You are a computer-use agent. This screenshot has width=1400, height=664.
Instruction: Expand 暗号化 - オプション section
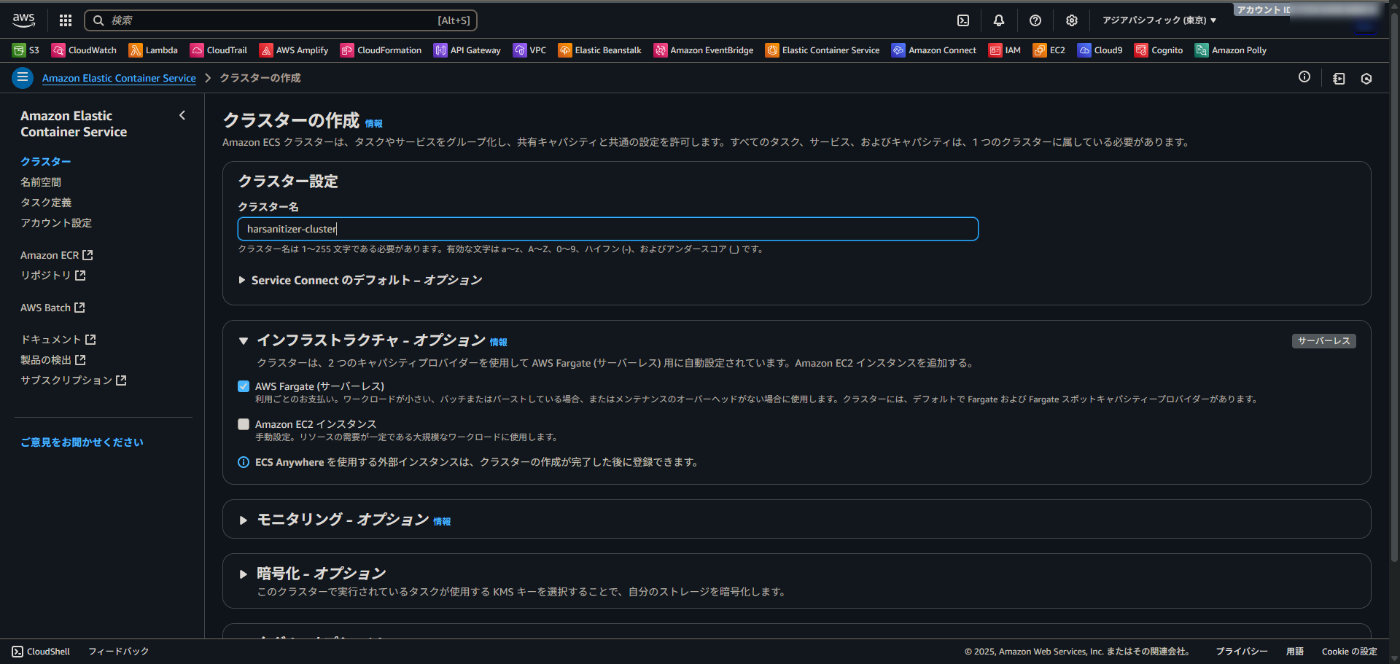pos(243,574)
